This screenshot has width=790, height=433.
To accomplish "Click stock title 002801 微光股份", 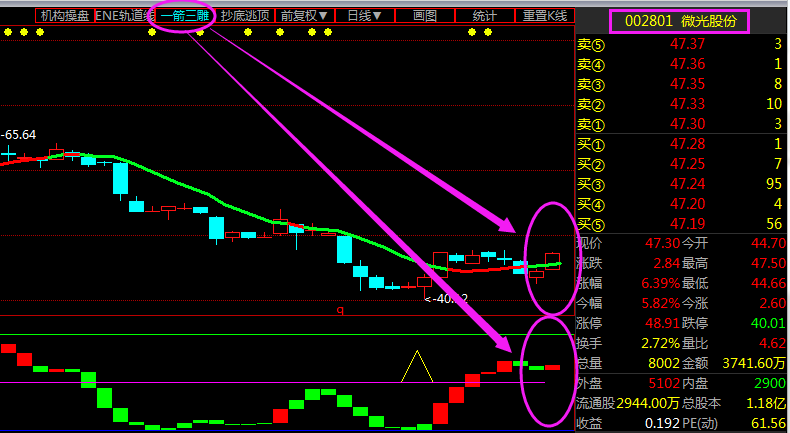I will (x=678, y=21).
